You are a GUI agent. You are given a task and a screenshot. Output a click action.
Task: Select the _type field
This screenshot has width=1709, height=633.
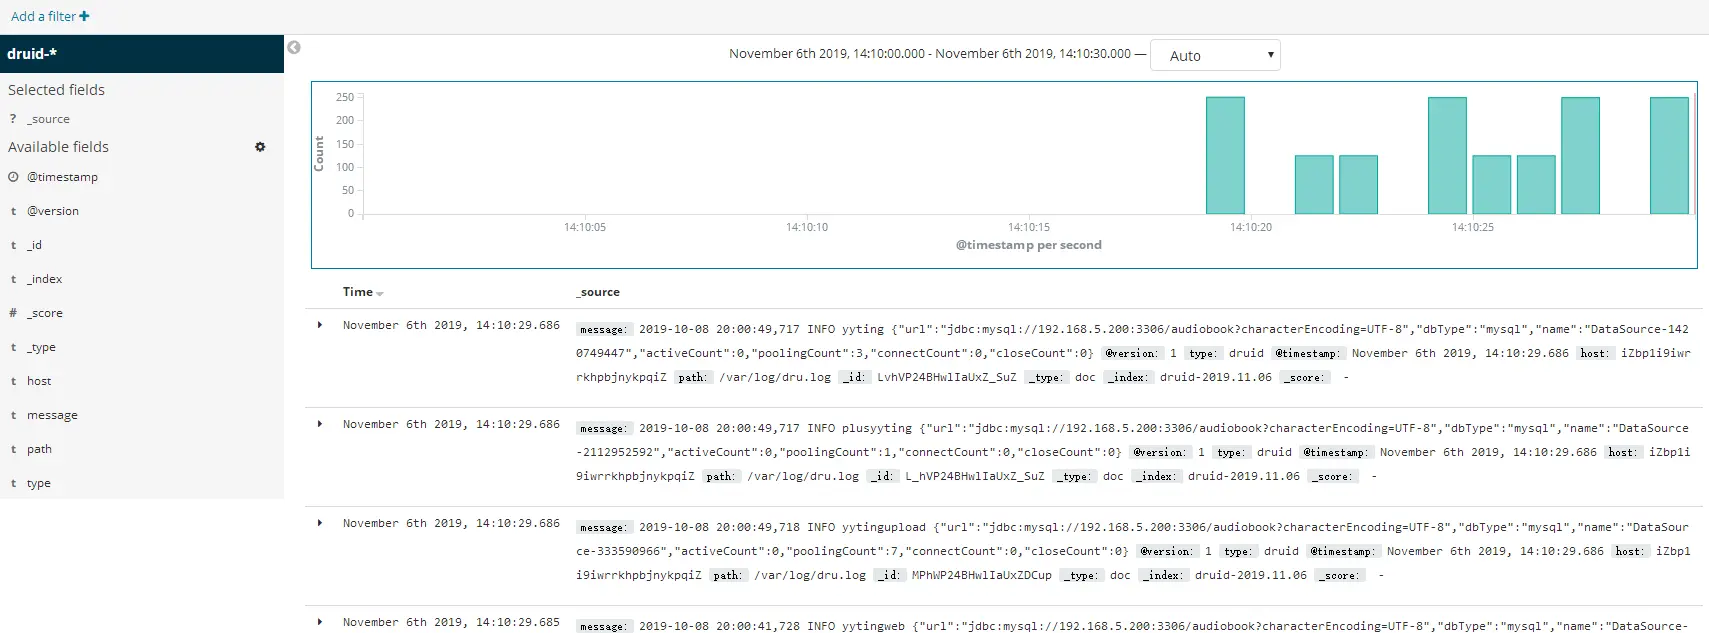point(41,347)
